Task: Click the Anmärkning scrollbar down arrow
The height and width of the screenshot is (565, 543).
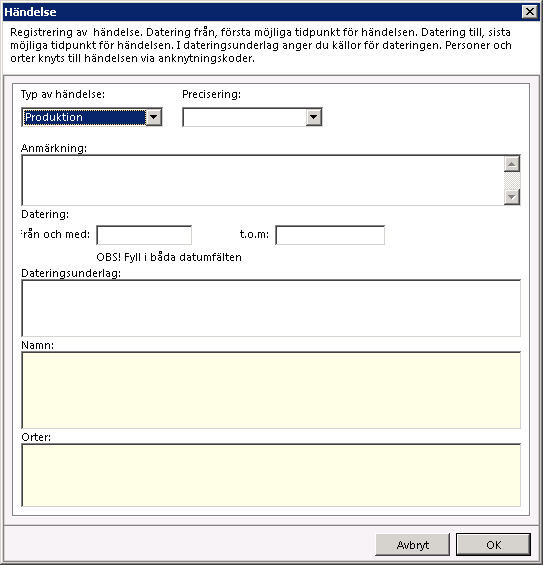Action: [x=512, y=197]
